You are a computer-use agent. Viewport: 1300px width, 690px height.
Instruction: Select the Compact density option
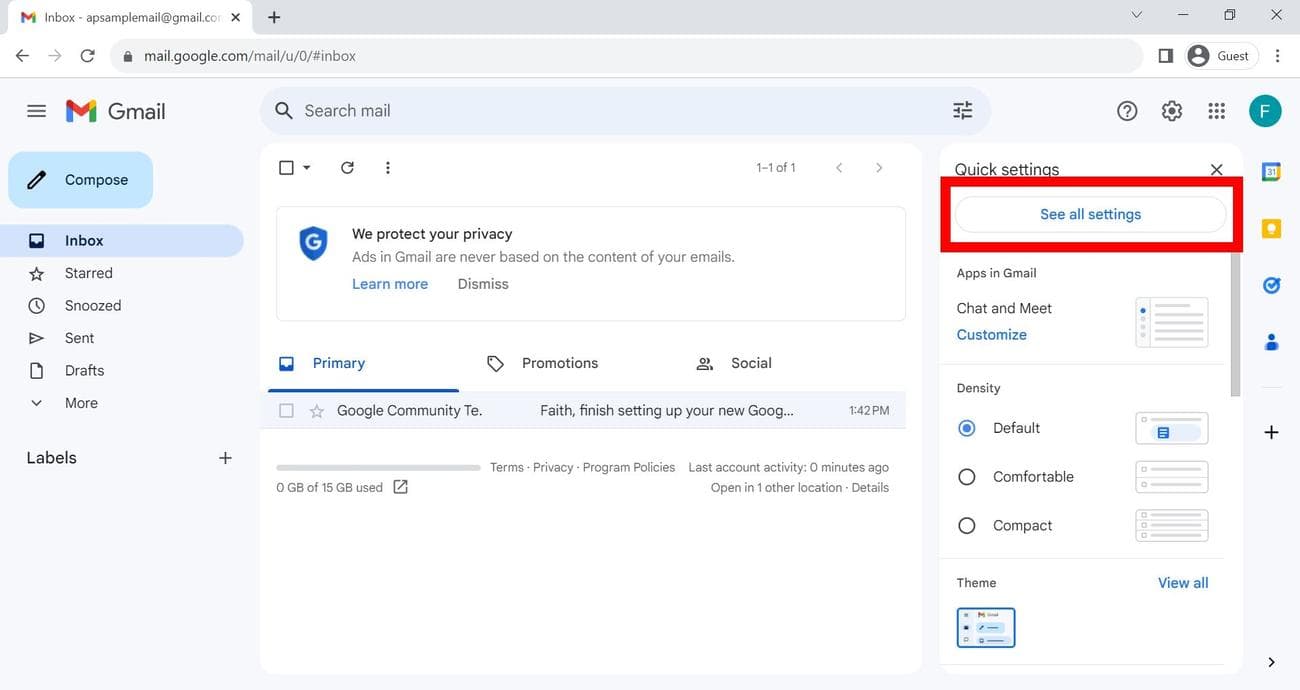[x=966, y=524]
